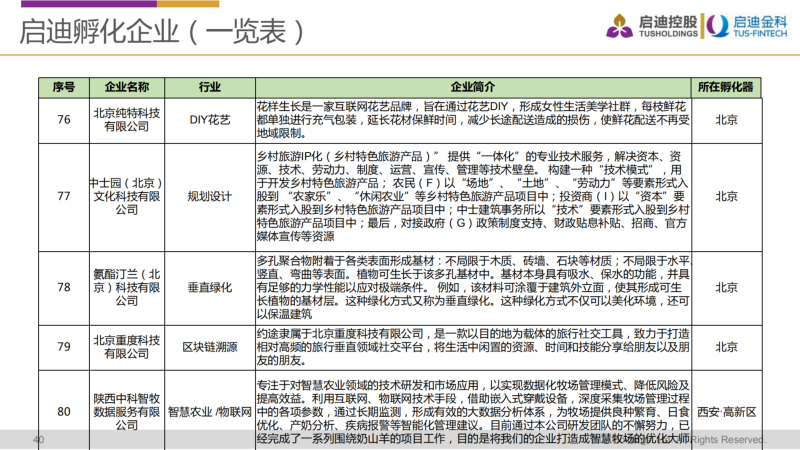800x450 pixels.
Task: Click the 智慧农业/物联网 industry cell
Action: (x=210, y=412)
